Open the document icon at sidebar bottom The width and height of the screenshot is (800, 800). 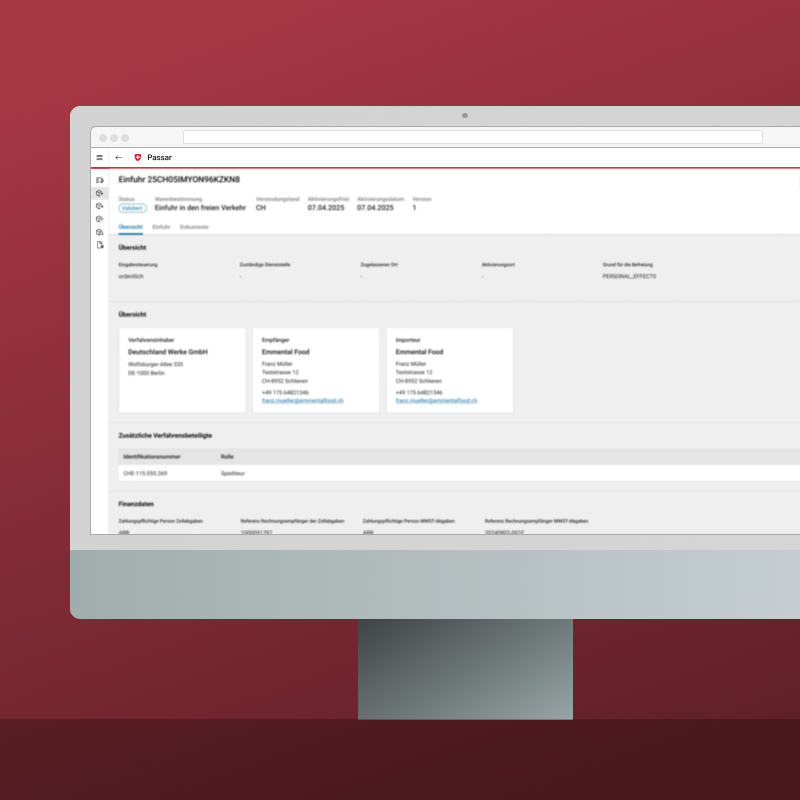(x=99, y=245)
